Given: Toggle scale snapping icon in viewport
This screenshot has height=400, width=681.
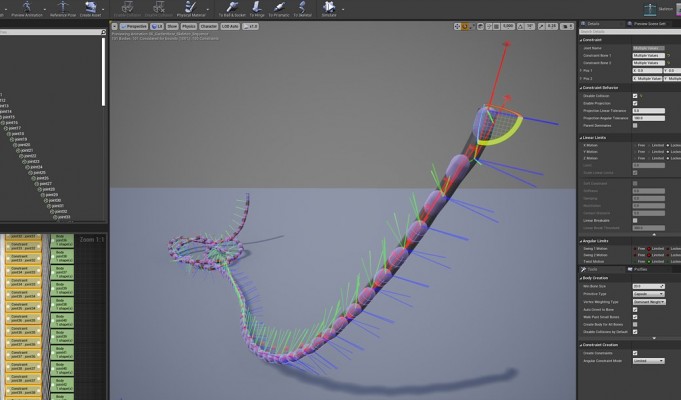Looking at the screenshot, I should point(542,26).
